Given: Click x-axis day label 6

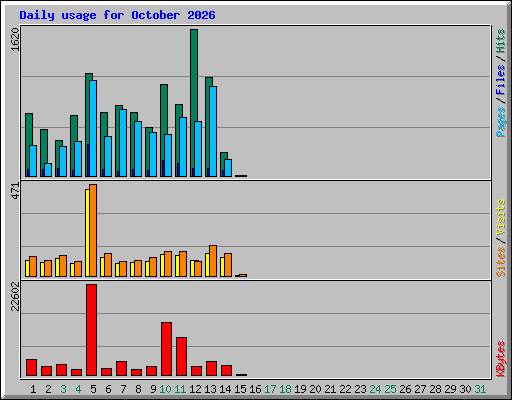Looking at the screenshot, I should (x=108, y=389).
